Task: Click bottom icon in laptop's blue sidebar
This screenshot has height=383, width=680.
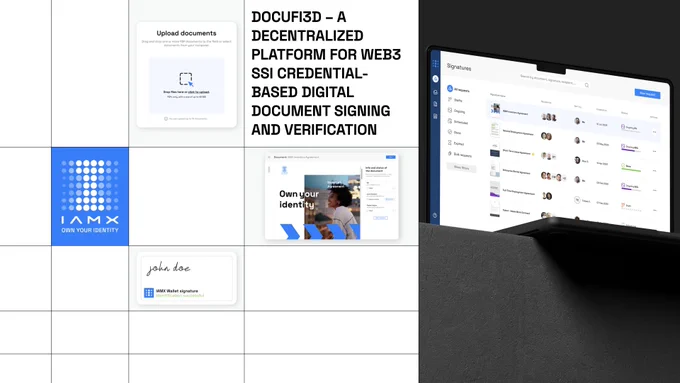Action: tap(435, 215)
